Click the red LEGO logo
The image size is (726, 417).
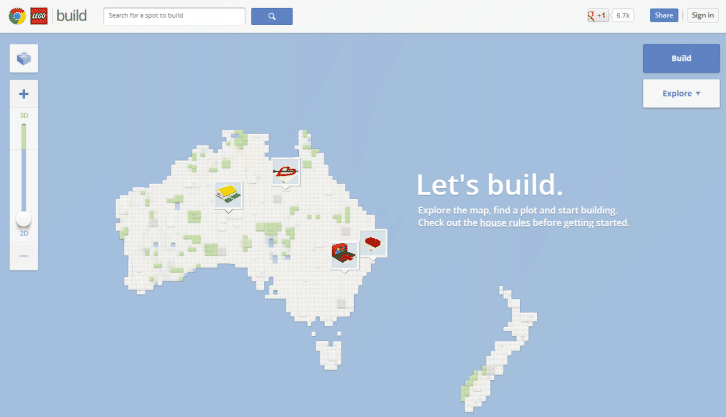(x=39, y=16)
